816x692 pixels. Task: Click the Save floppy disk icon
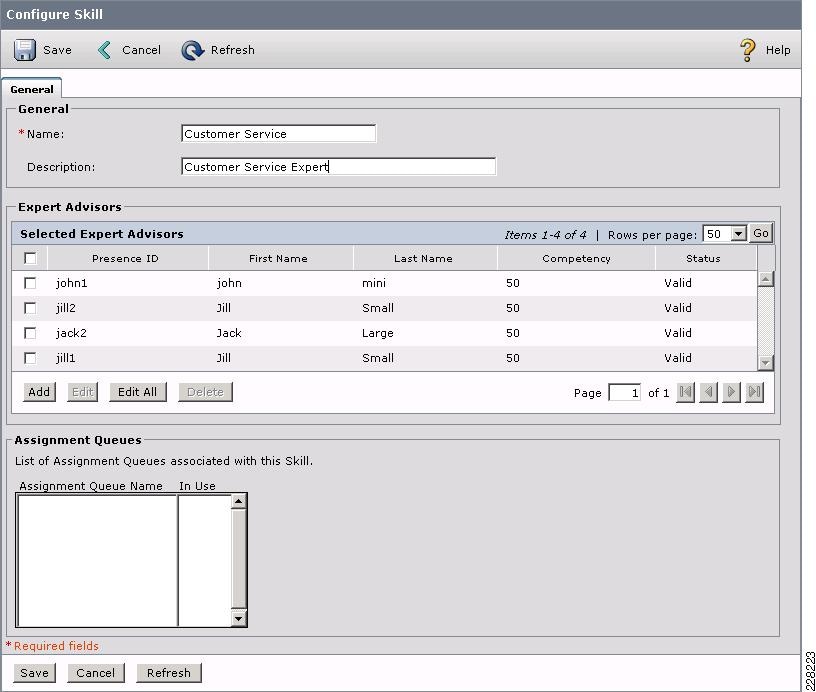pos(24,50)
